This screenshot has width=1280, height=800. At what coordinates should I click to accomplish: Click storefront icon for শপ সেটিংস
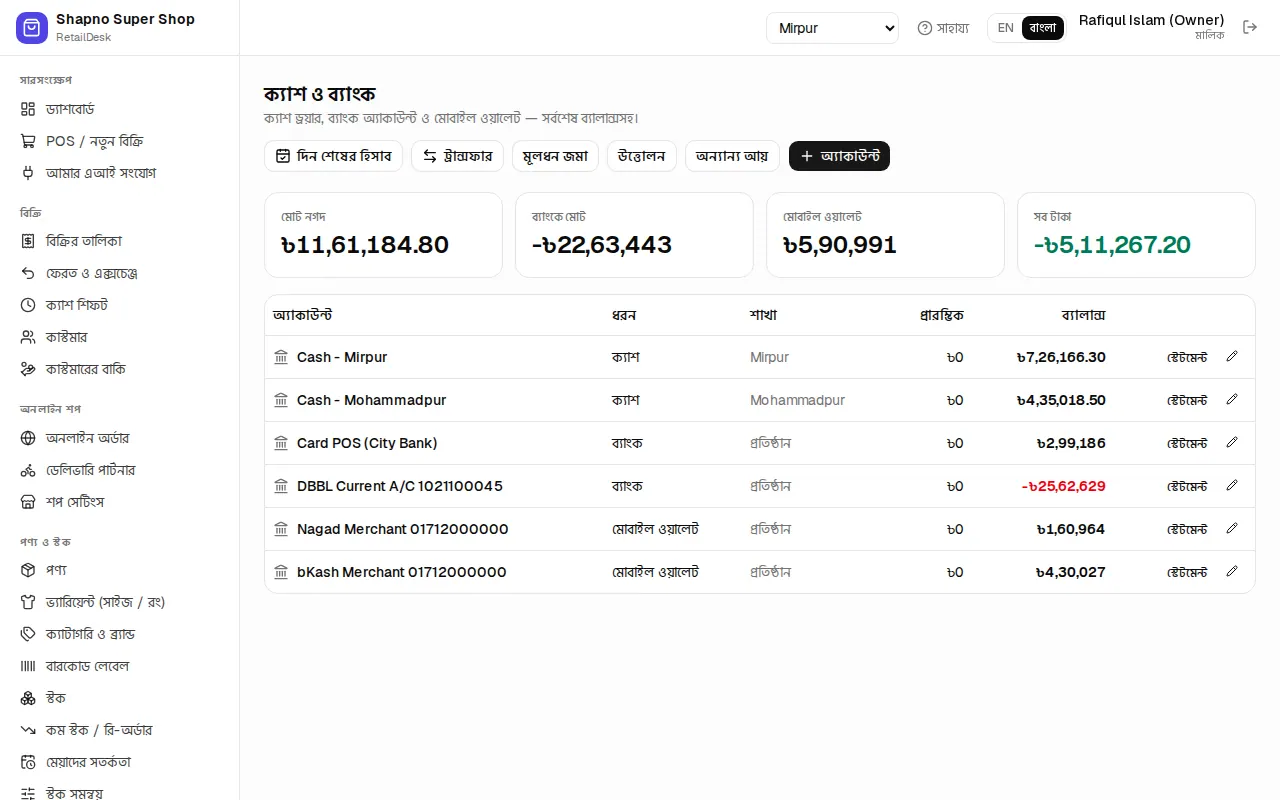28,502
